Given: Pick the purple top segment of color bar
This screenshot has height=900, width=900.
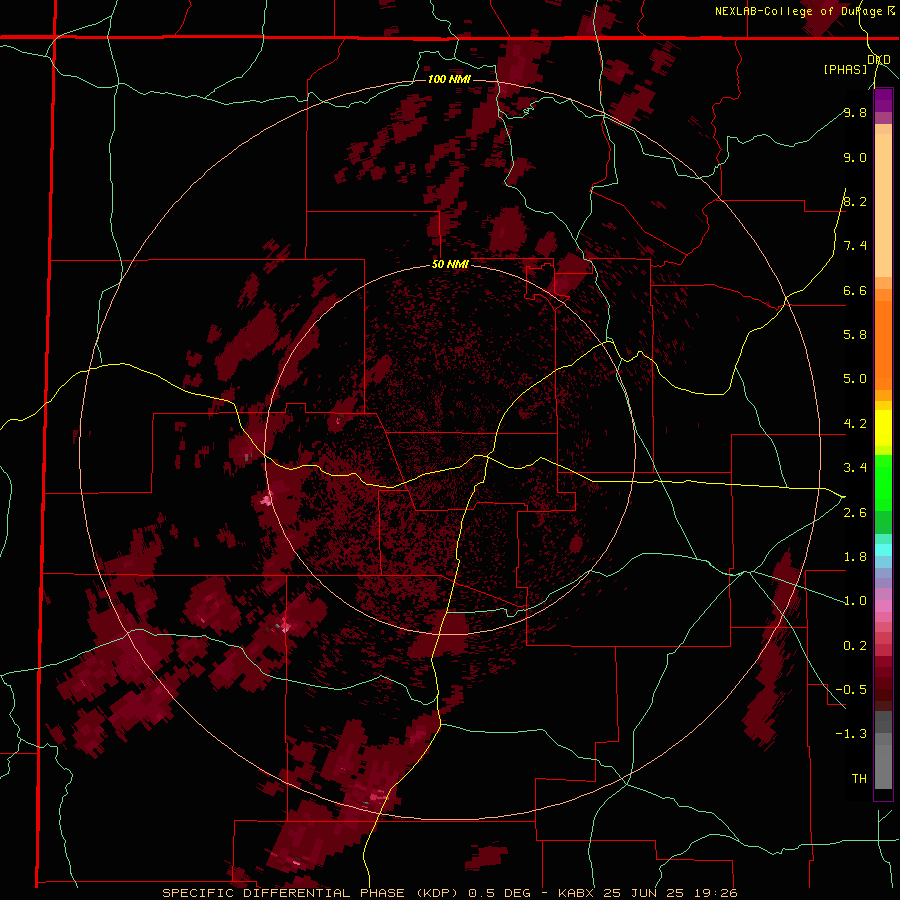Looking at the screenshot, I should [883, 100].
